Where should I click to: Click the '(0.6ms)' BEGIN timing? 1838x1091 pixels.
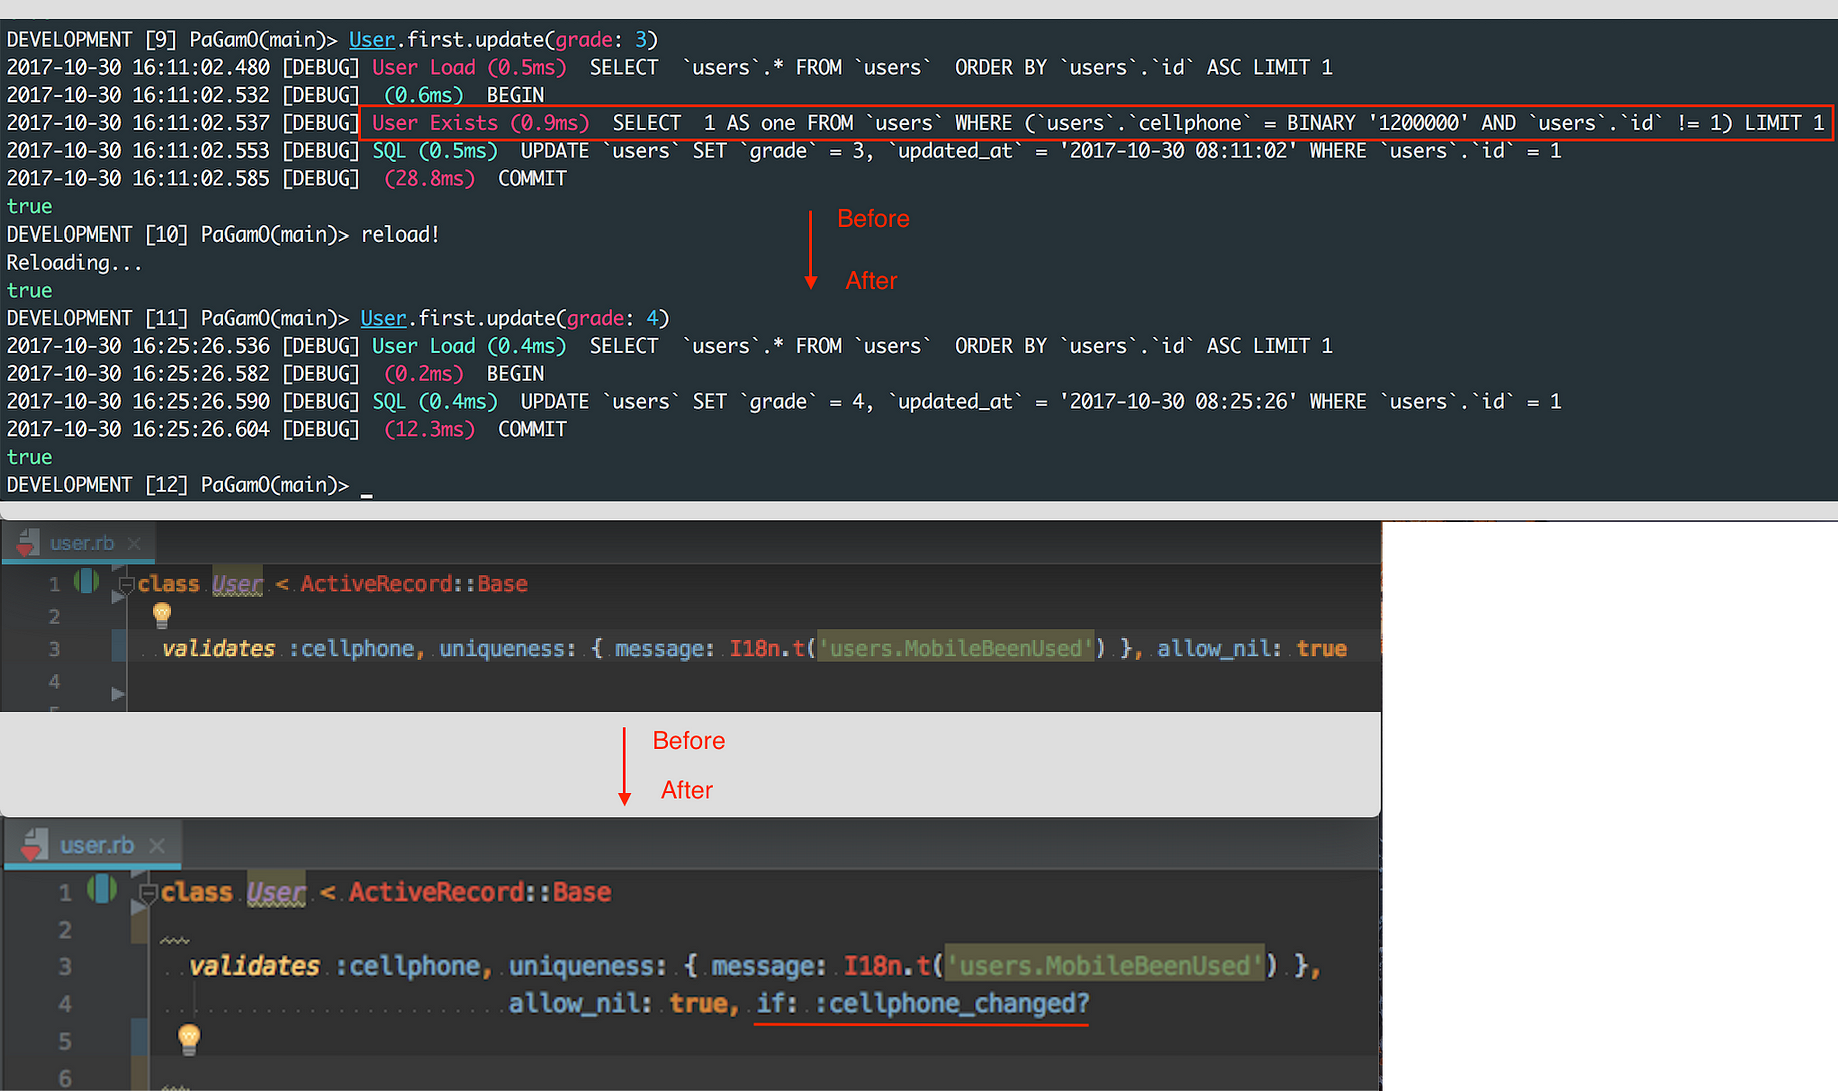coord(424,96)
